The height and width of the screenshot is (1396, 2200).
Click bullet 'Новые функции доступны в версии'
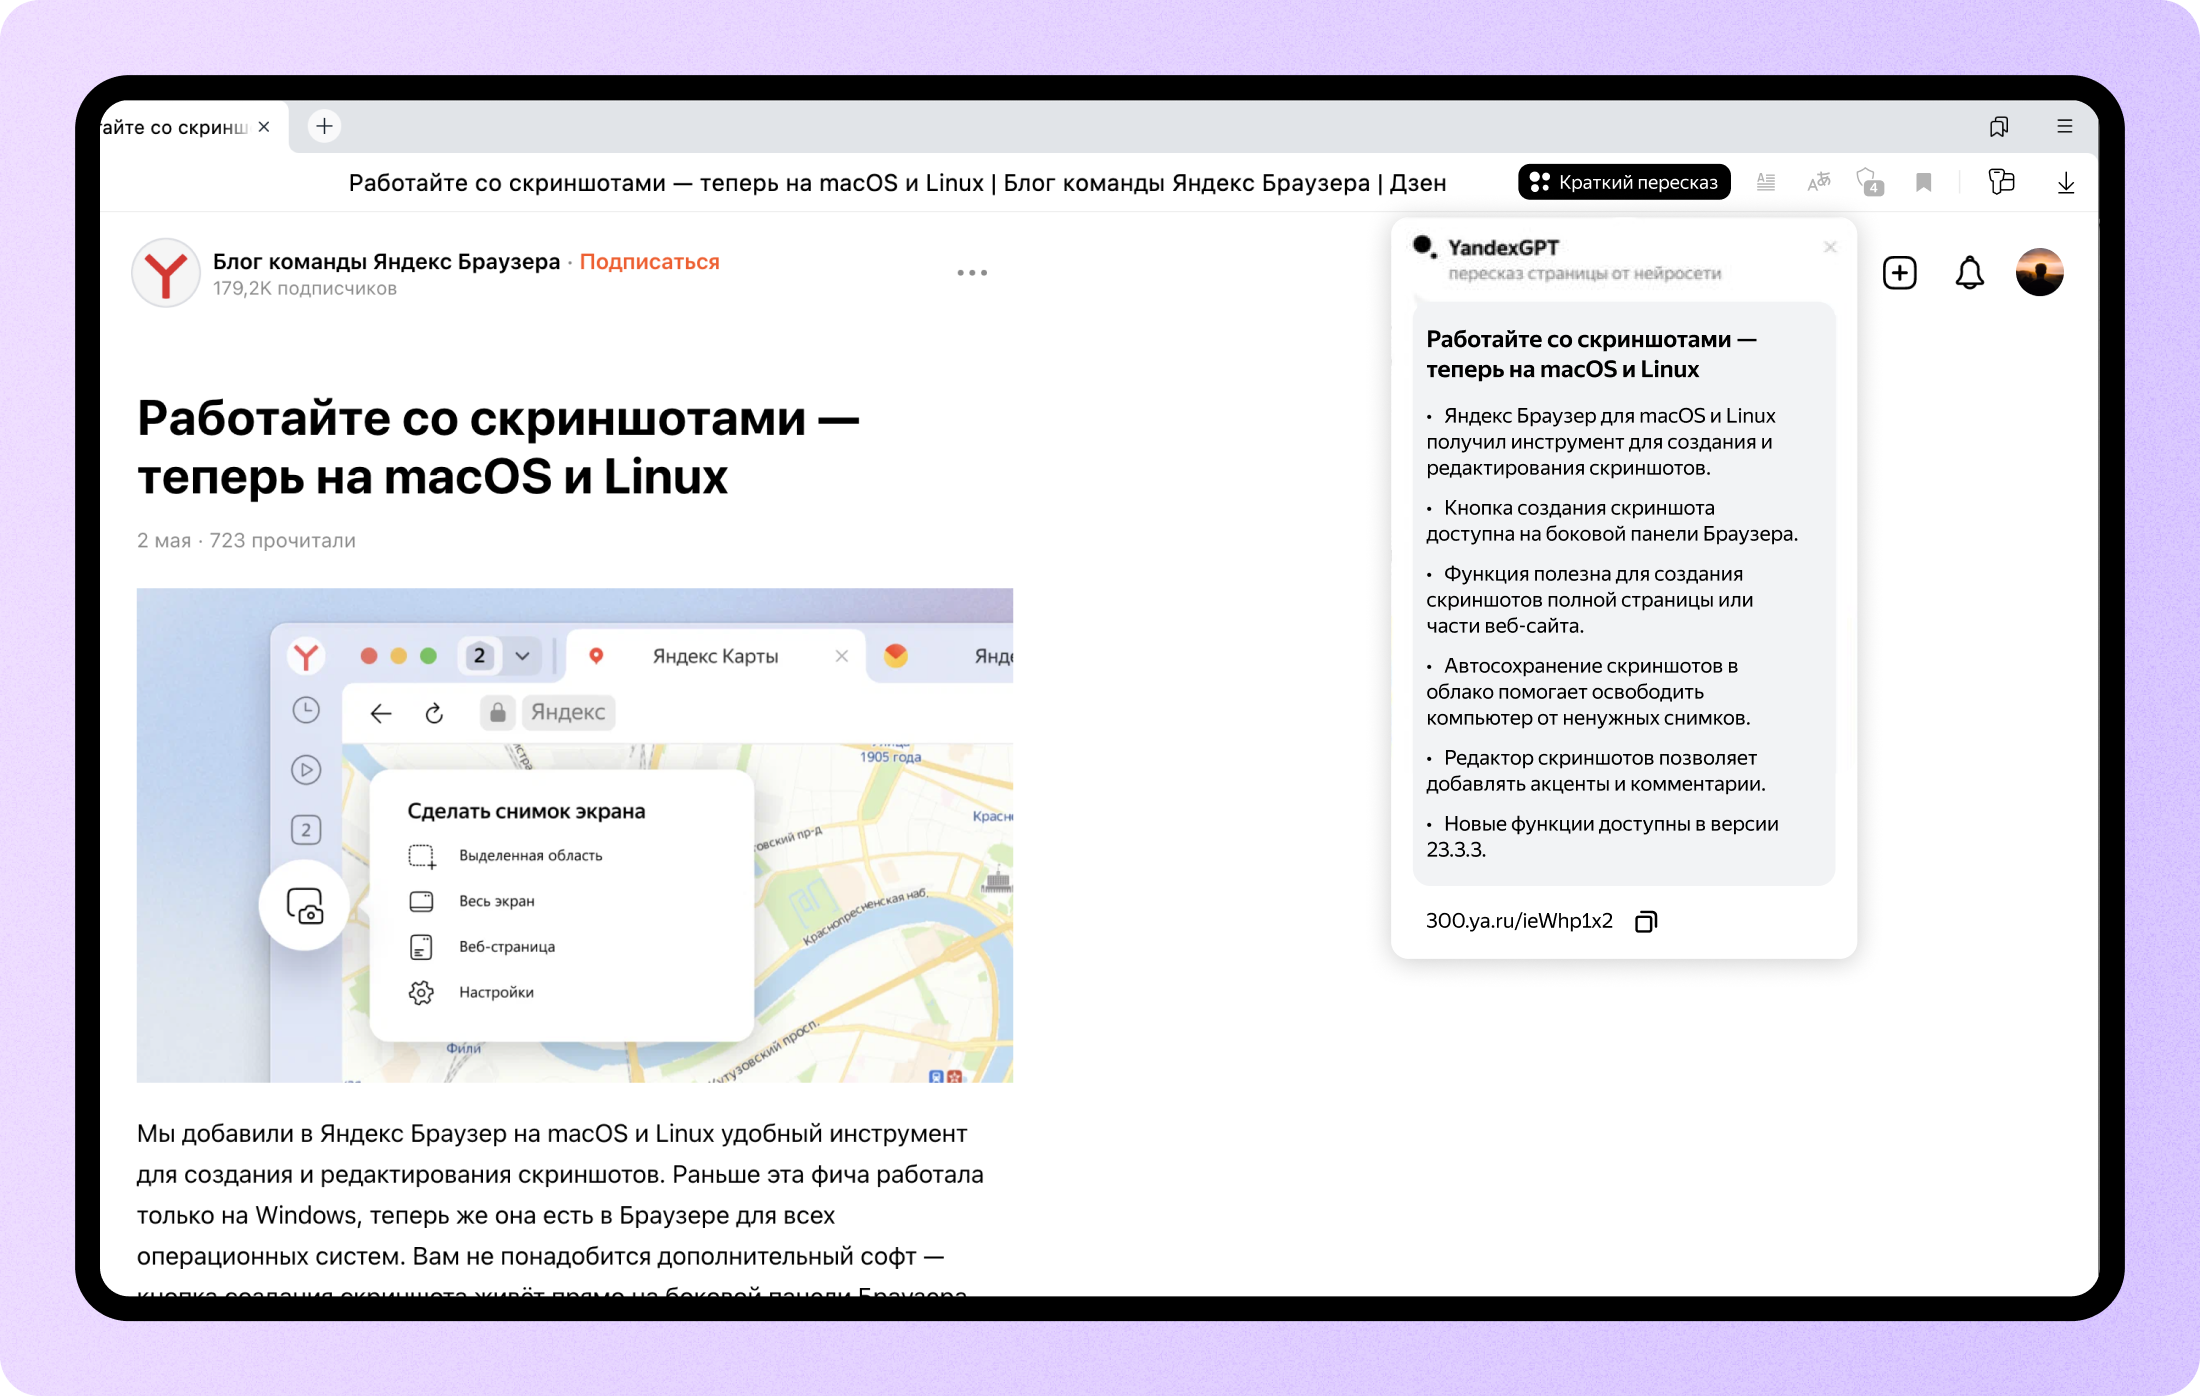[1602, 836]
